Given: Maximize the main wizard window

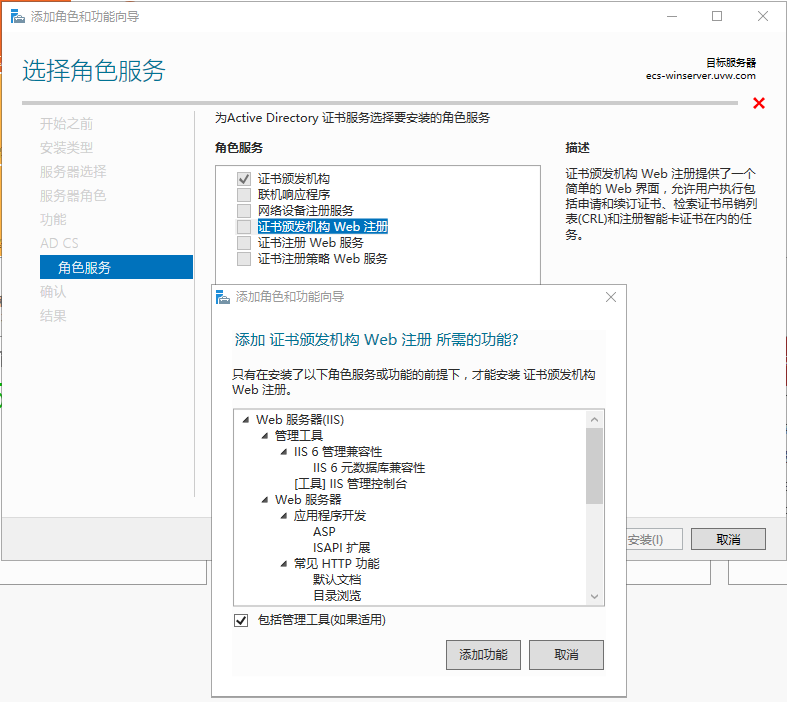Looking at the screenshot, I should [x=717, y=17].
